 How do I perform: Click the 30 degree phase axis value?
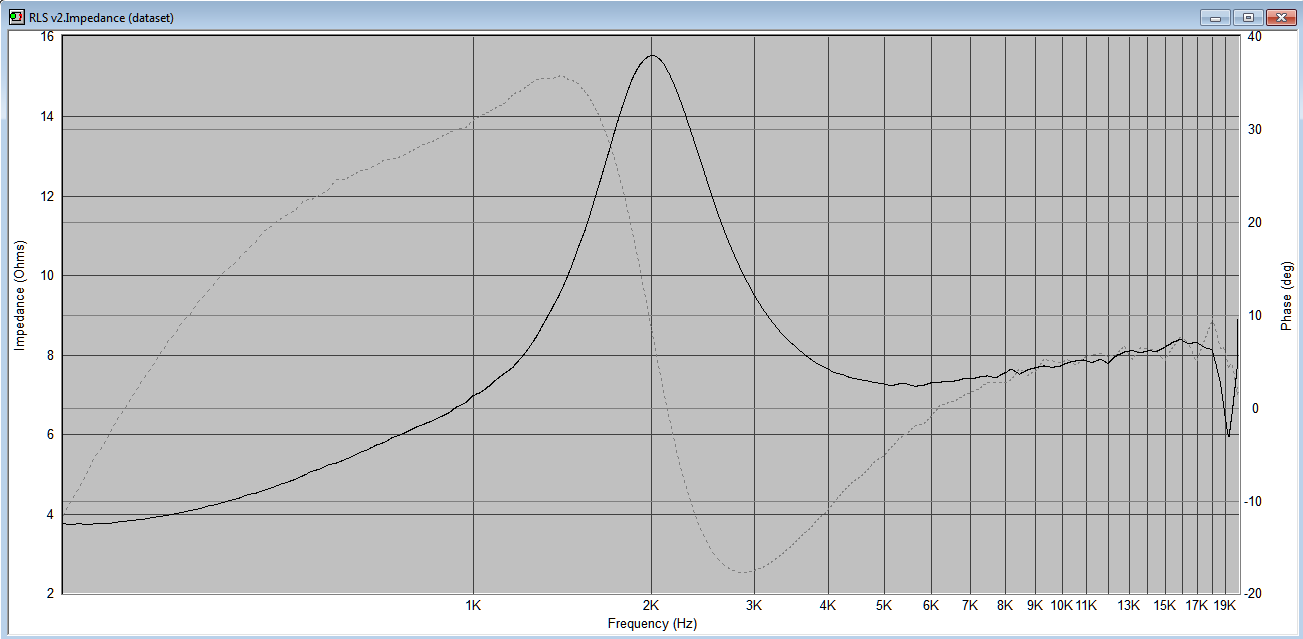[1255, 130]
